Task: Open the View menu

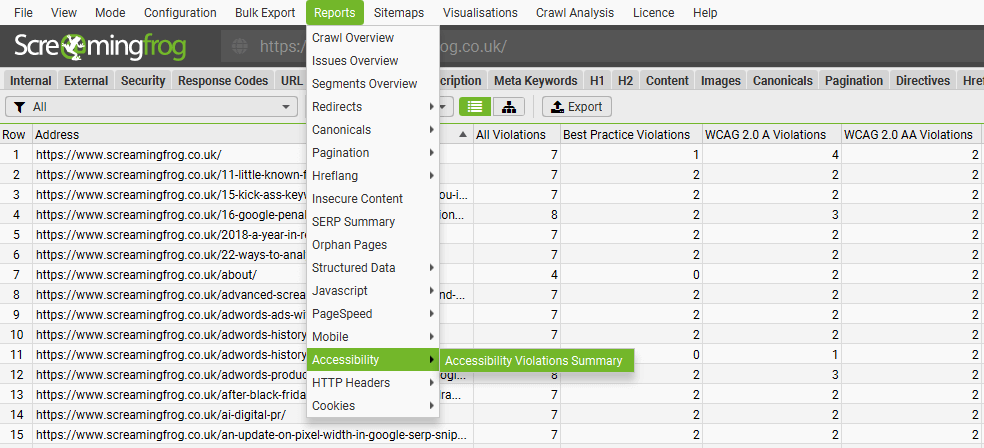Action: 63,13
